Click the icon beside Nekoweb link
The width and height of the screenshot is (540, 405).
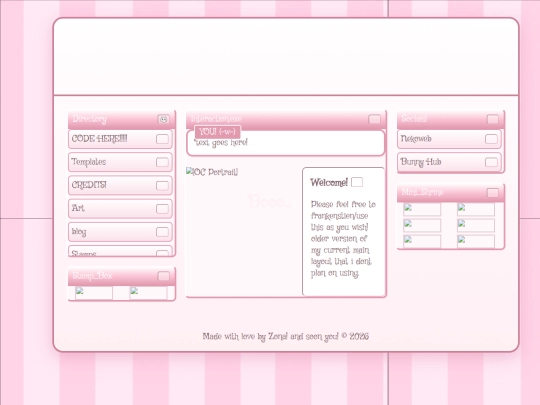(491, 139)
